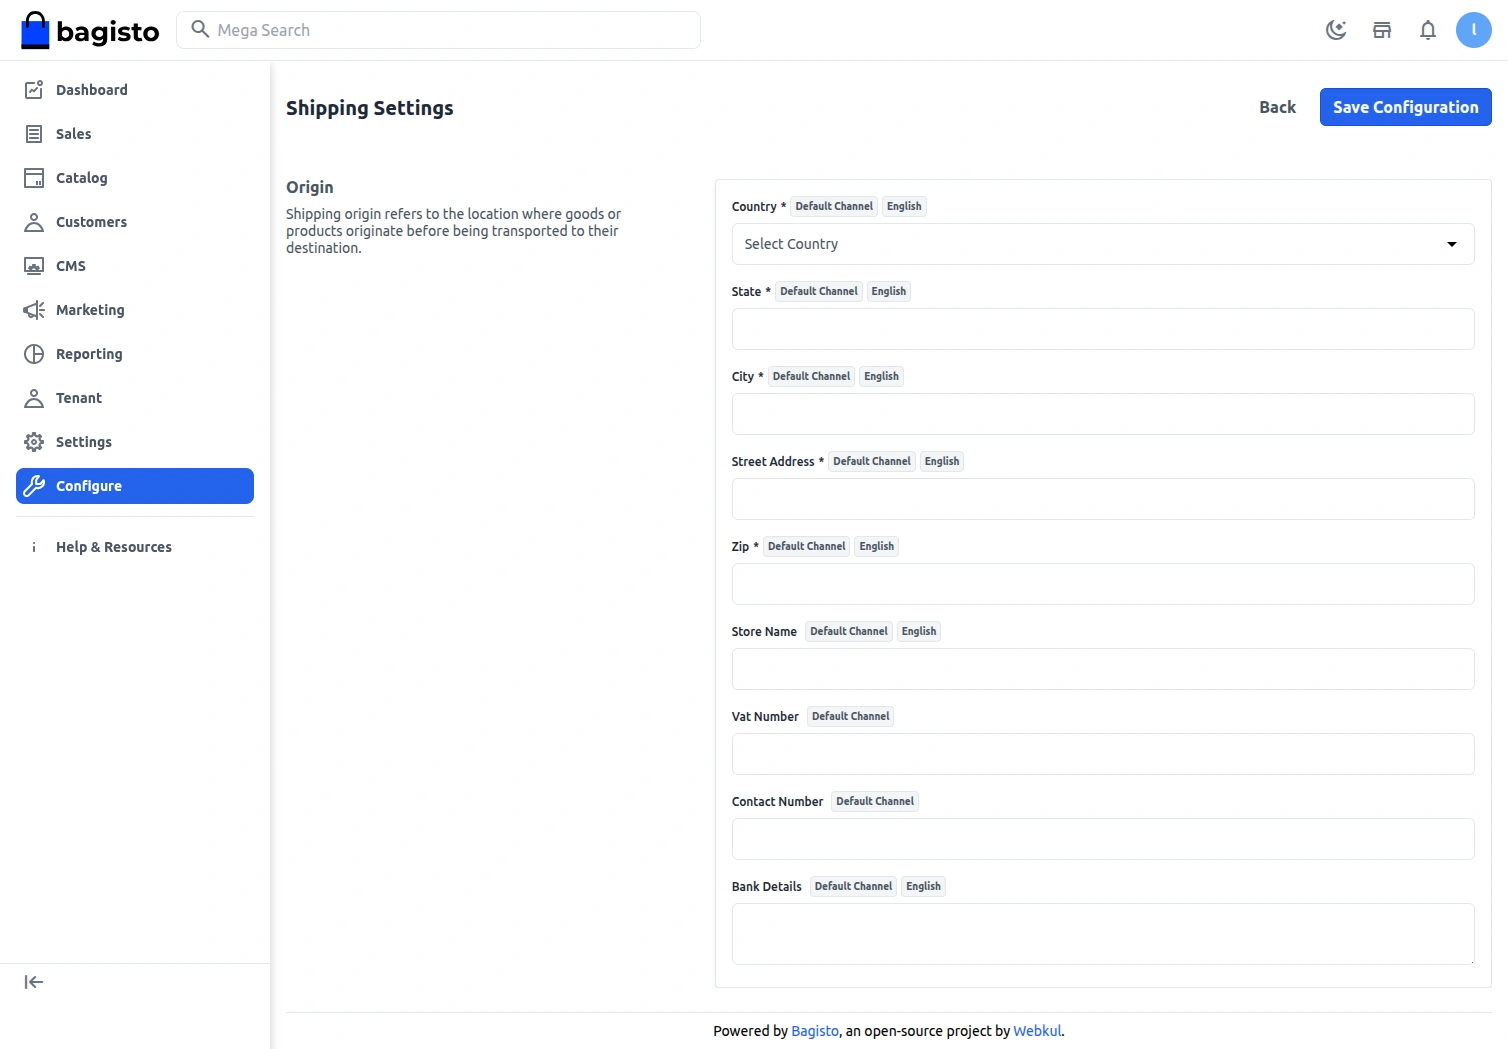The height and width of the screenshot is (1049, 1508).
Task: Open the visit shop storefront icon
Action: click(1382, 30)
